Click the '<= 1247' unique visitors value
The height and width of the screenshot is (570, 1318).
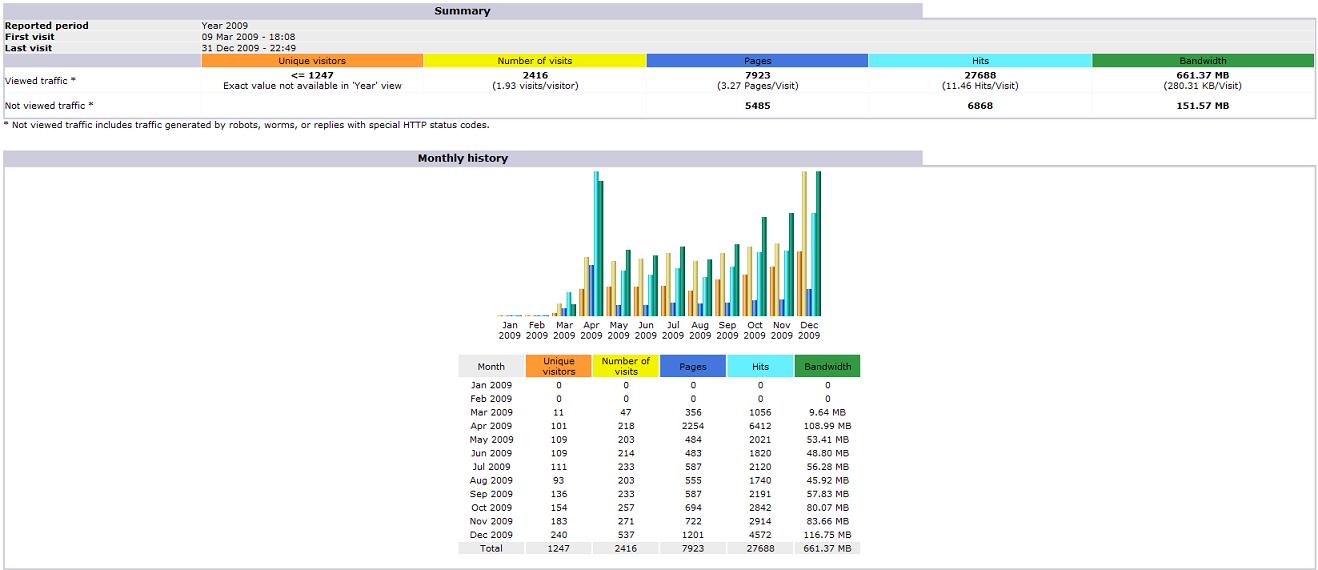point(312,75)
